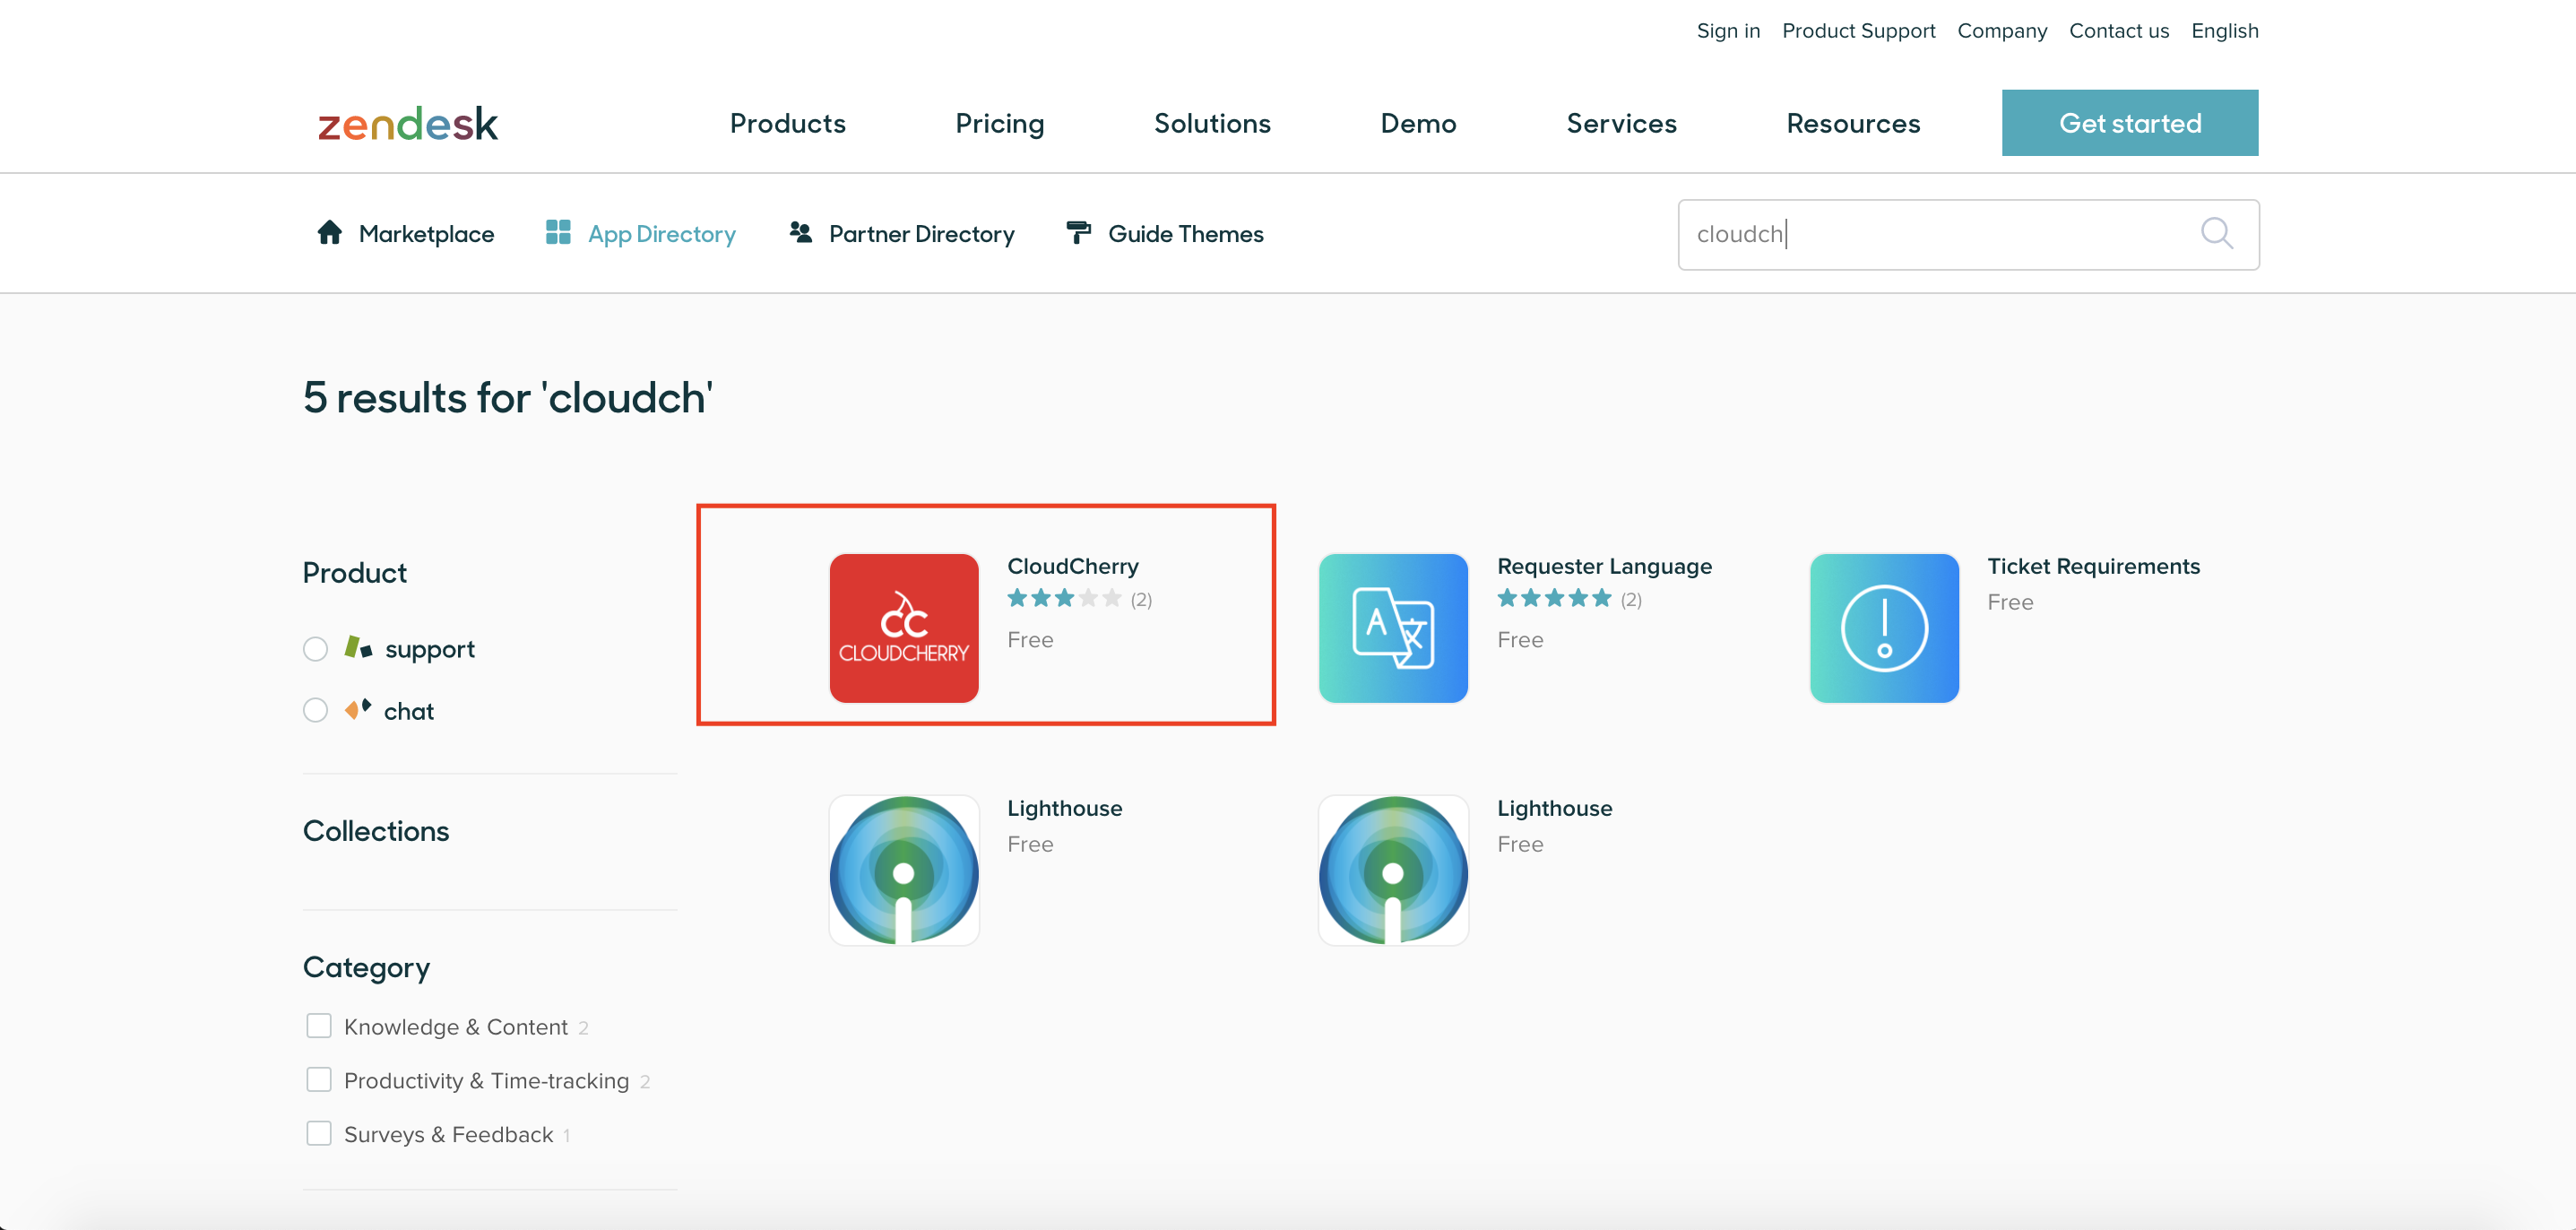
Task: Click CloudCherry star rating
Action: (1064, 599)
